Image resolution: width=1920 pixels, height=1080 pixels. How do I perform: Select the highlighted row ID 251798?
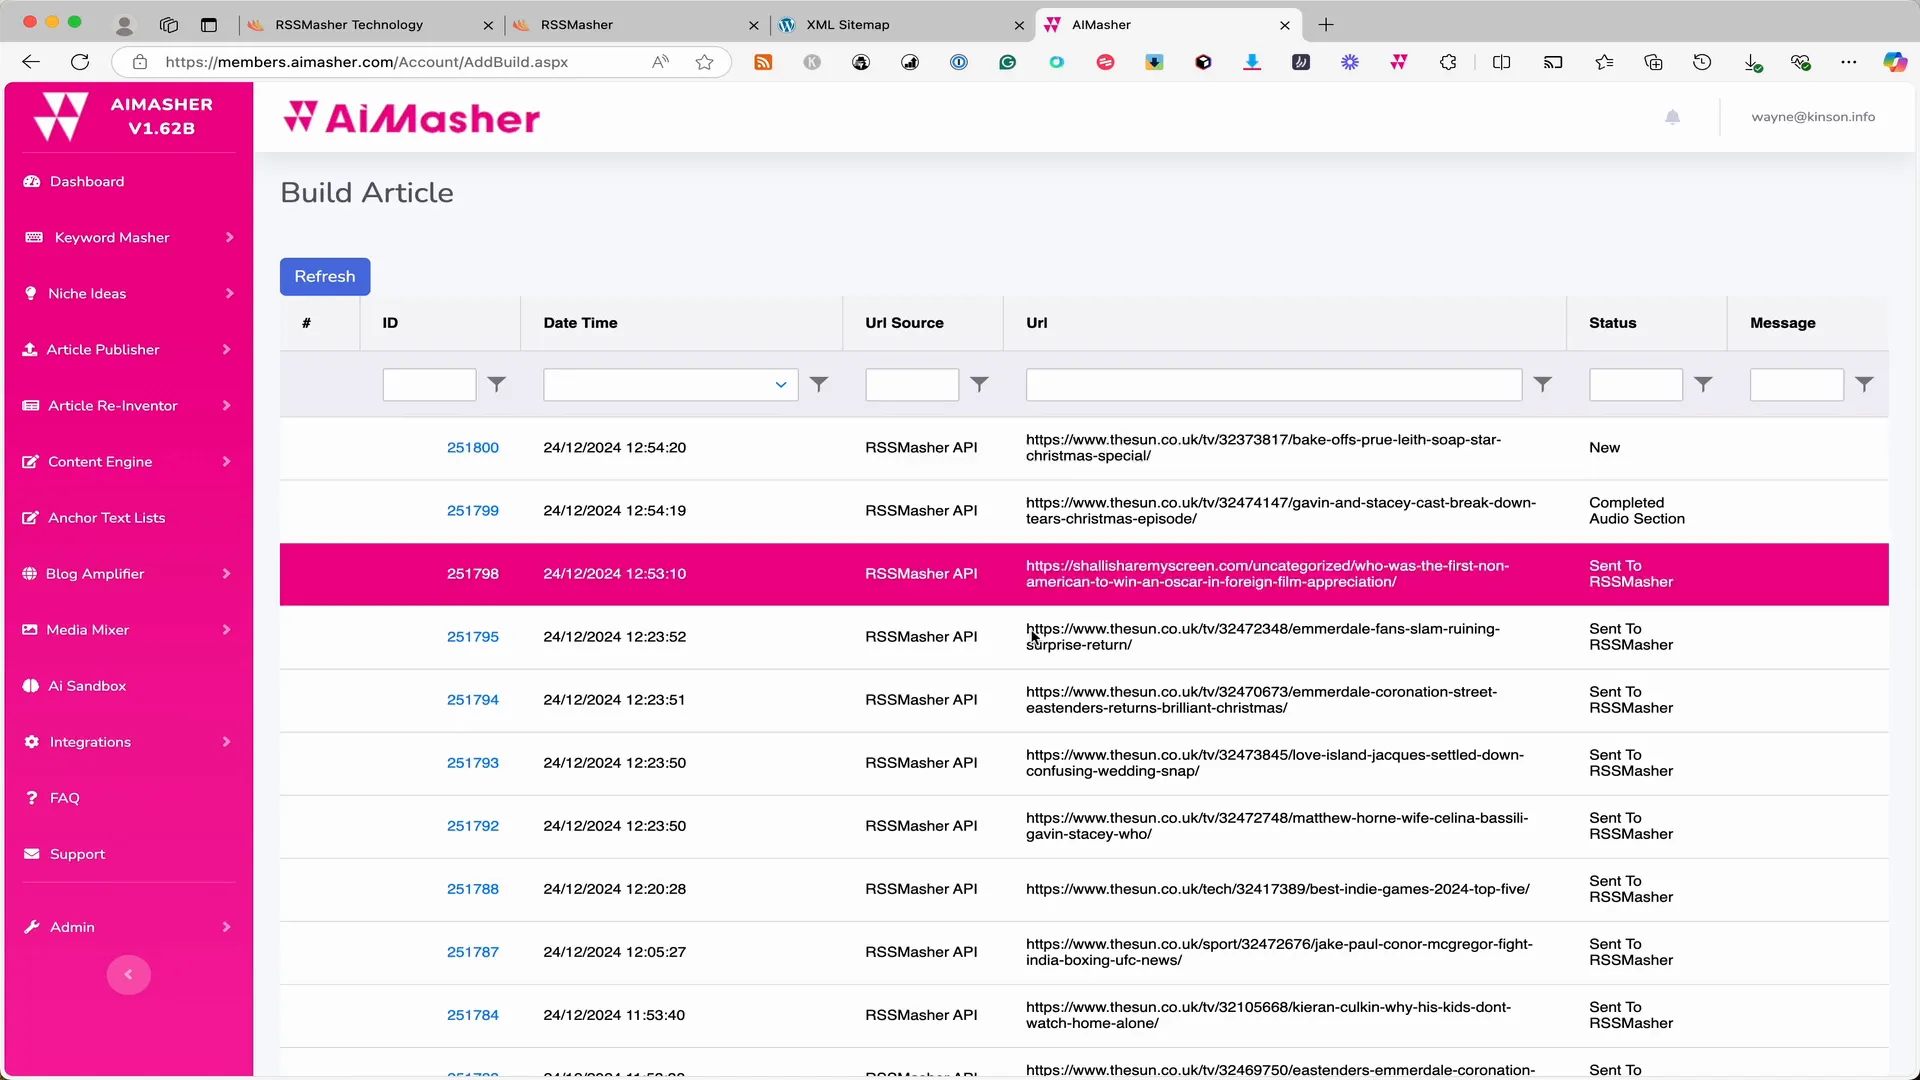1084,574
